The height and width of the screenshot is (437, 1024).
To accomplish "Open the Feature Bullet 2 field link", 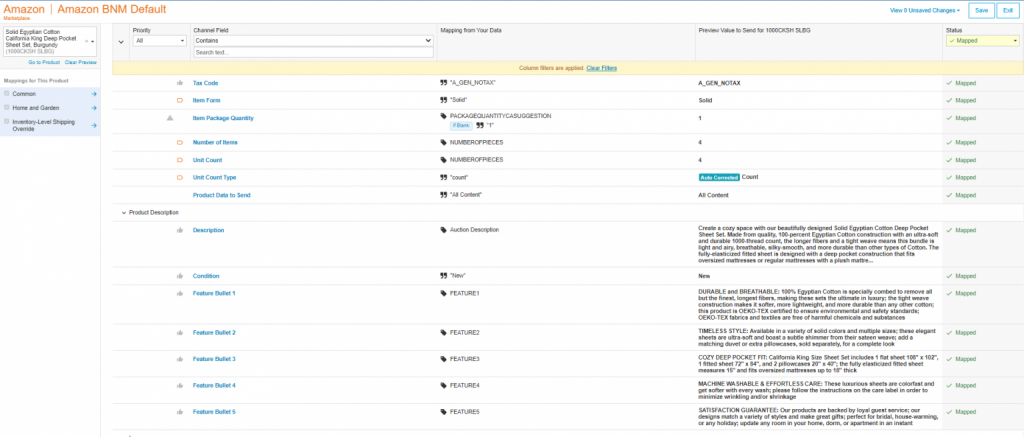I will click(x=214, y=332).
